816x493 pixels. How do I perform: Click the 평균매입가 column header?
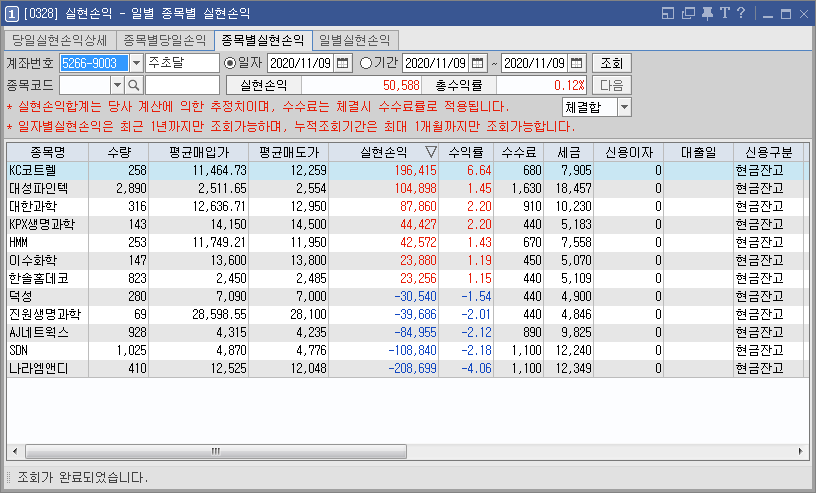pyautogui.click(x=199, y=153)
